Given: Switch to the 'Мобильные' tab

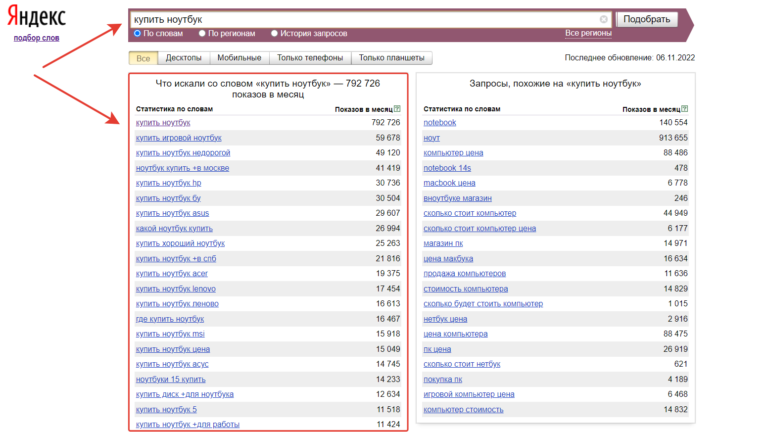Looking at the screenshot, I should click(x=239, y=58).
